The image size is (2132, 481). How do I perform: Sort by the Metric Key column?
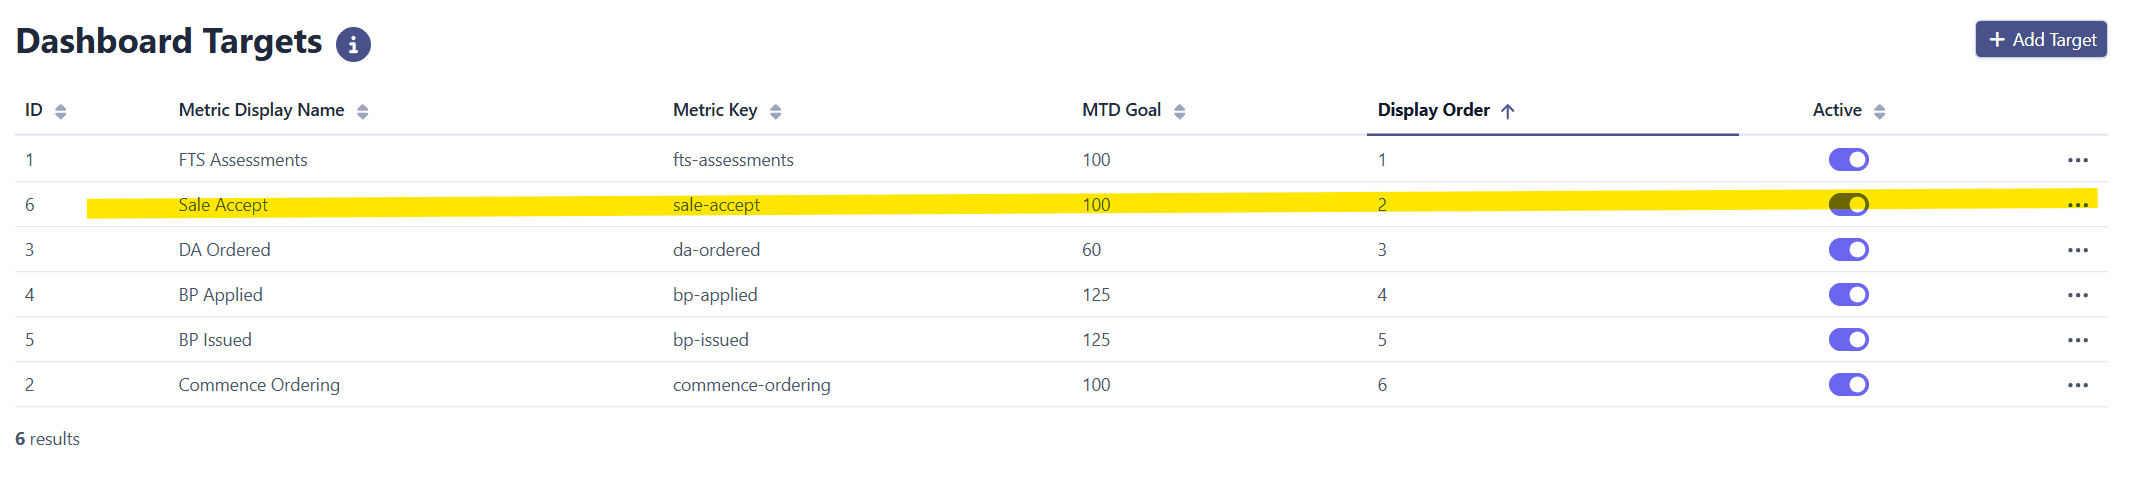[715, 110]
